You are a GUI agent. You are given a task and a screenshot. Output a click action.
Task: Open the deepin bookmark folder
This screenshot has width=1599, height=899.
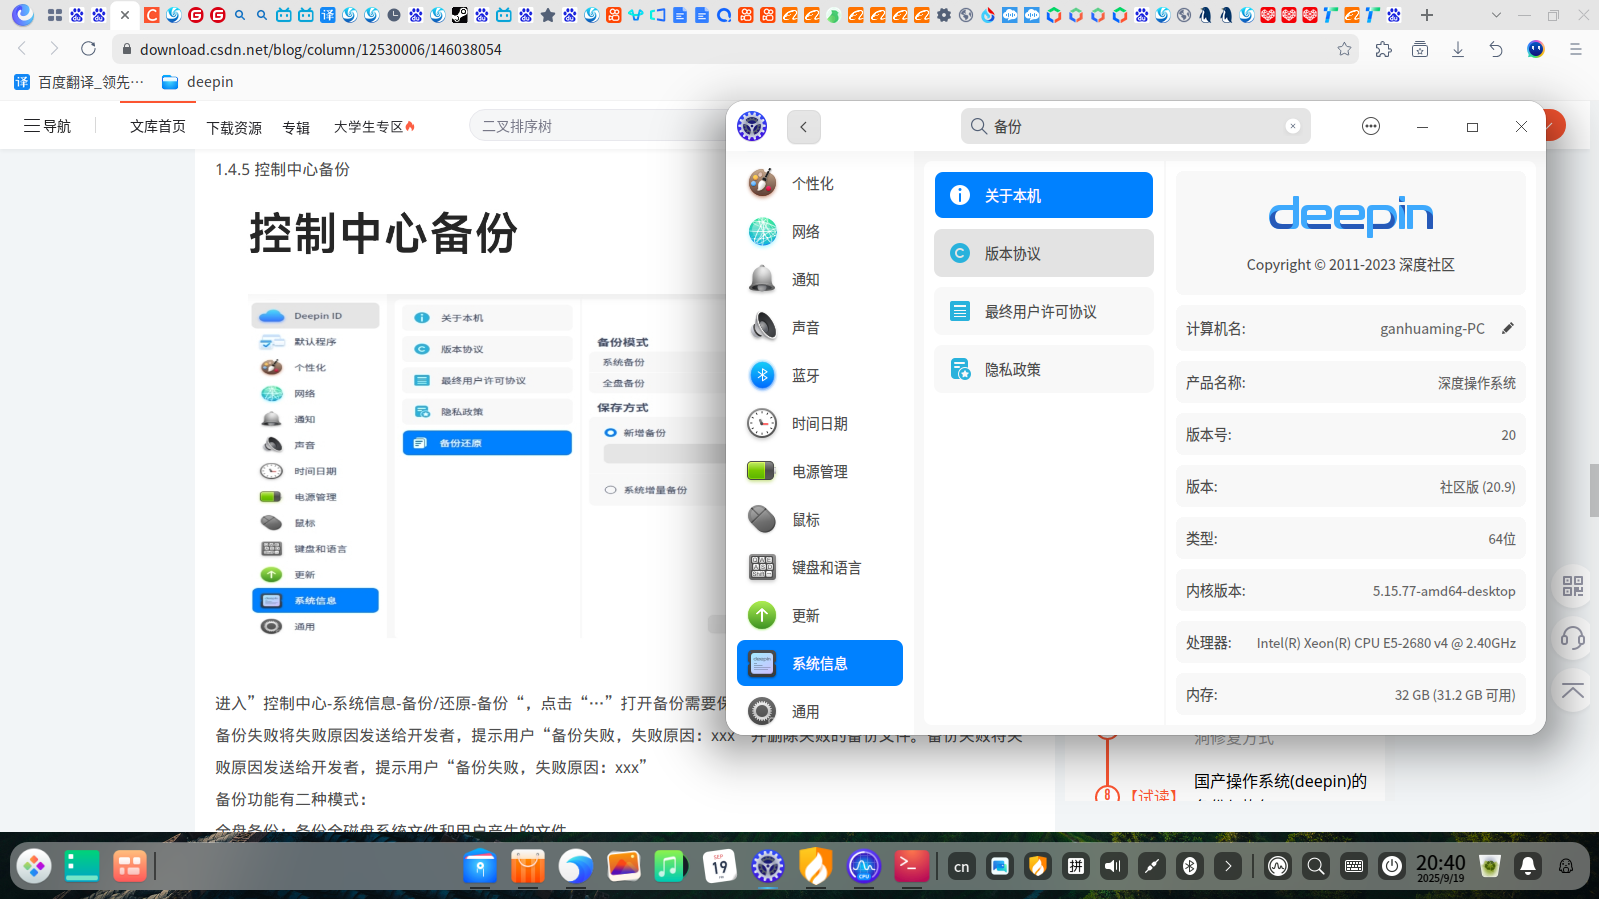tap(197, 82)
